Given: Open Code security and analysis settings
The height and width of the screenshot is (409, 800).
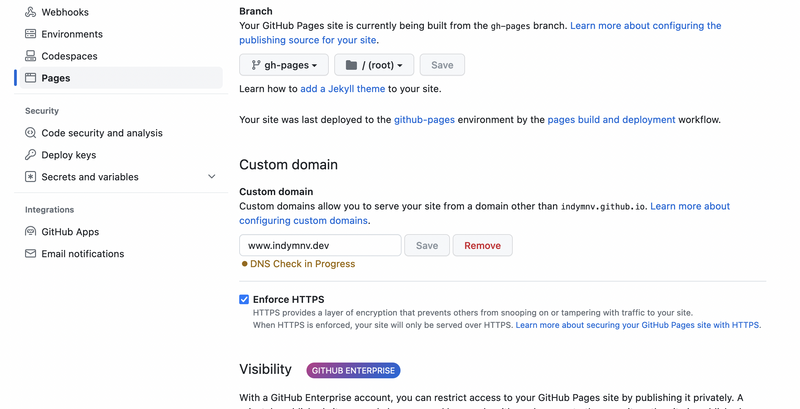Looking at the screenshot, I should (x=101, y=133).
